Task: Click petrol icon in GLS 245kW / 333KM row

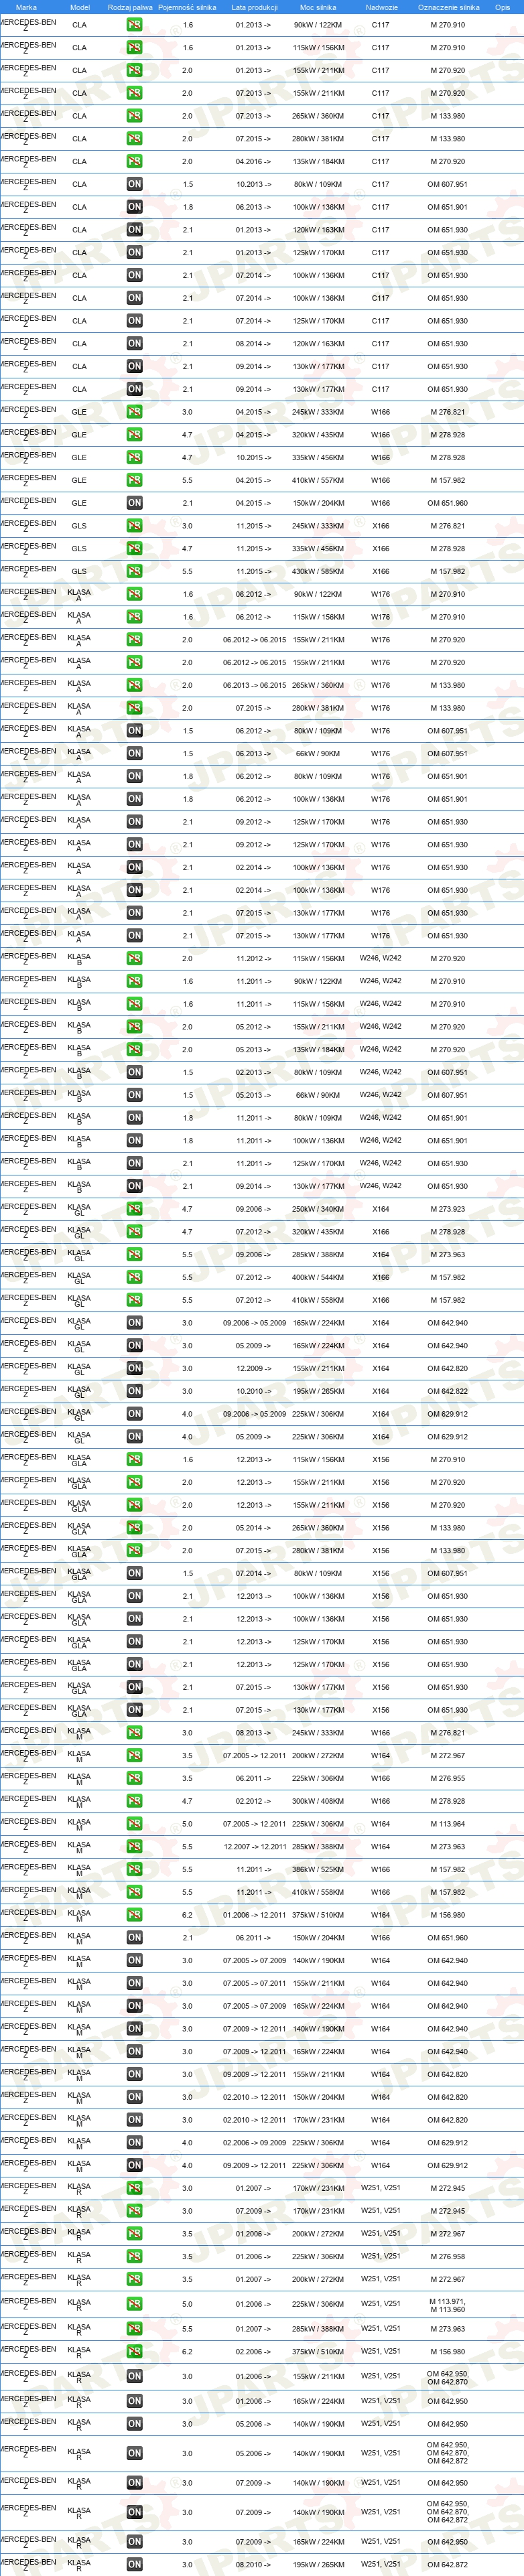Action: coord(134,526)
